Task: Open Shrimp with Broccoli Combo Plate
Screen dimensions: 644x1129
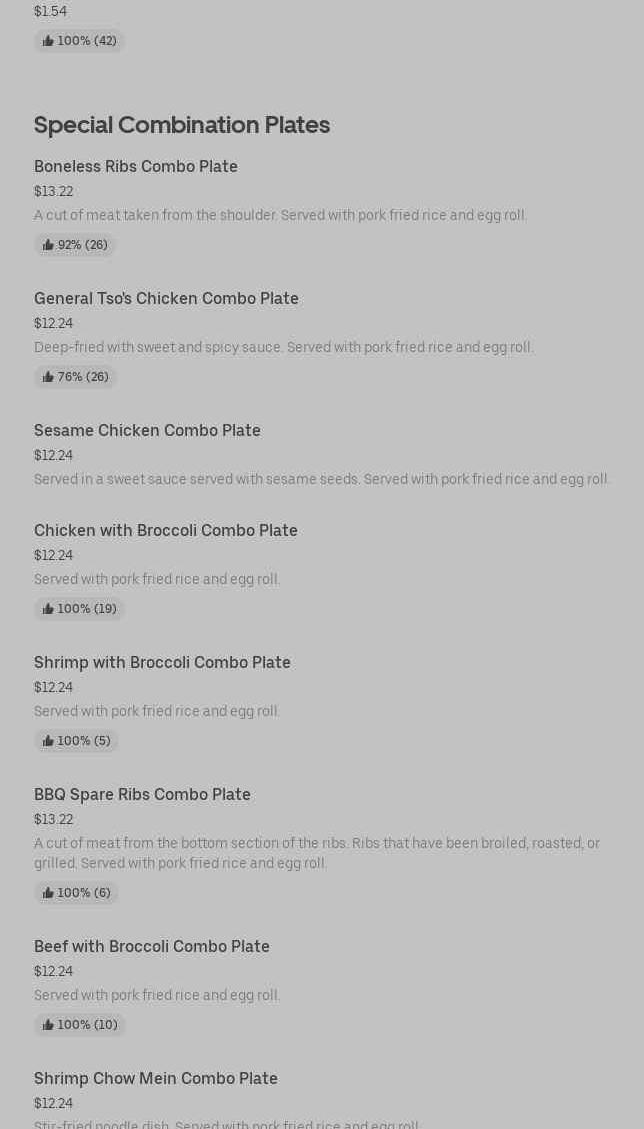Action: pos(162,662)
